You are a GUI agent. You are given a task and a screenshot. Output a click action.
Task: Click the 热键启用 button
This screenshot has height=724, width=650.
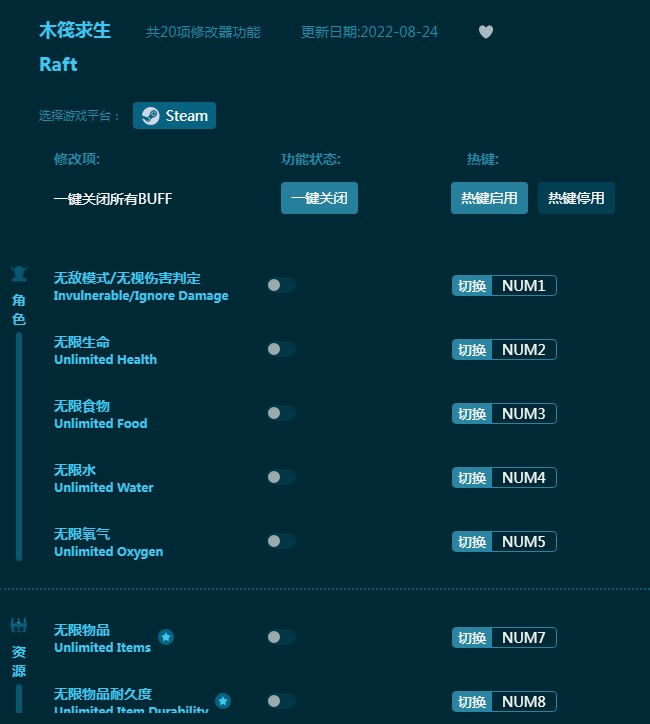[x=489, y=198]
